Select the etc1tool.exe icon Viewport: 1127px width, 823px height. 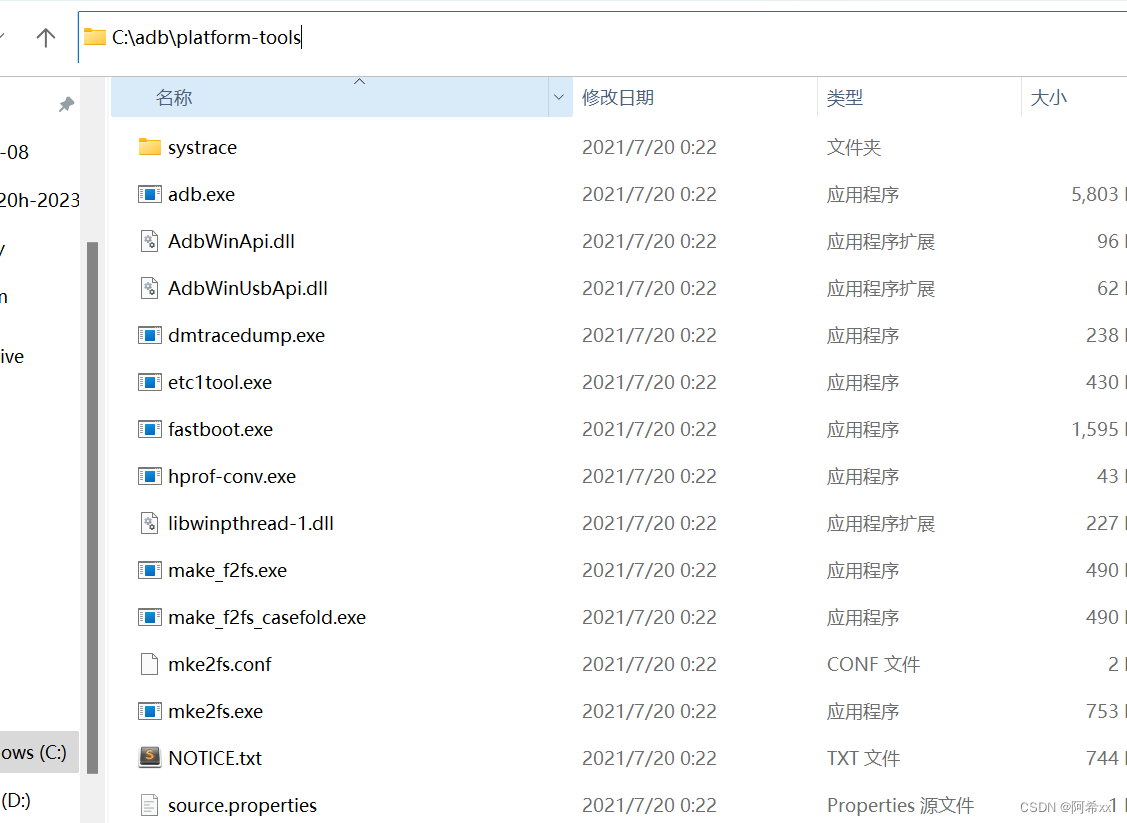150,382
